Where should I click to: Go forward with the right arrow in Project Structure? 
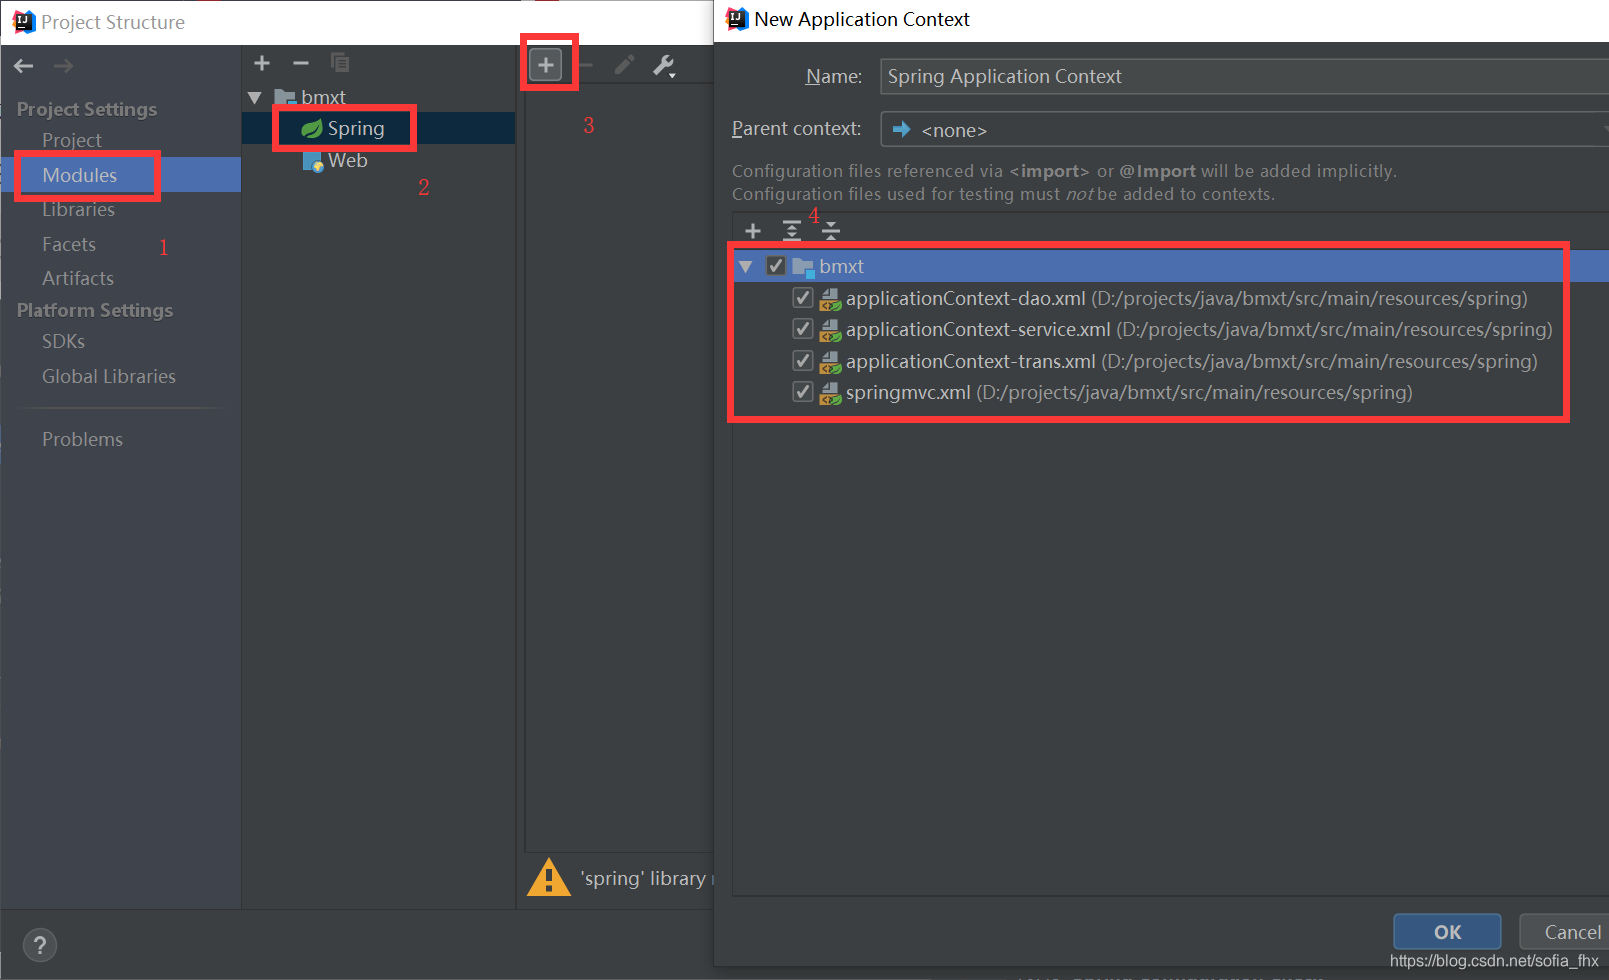point(64,66)
